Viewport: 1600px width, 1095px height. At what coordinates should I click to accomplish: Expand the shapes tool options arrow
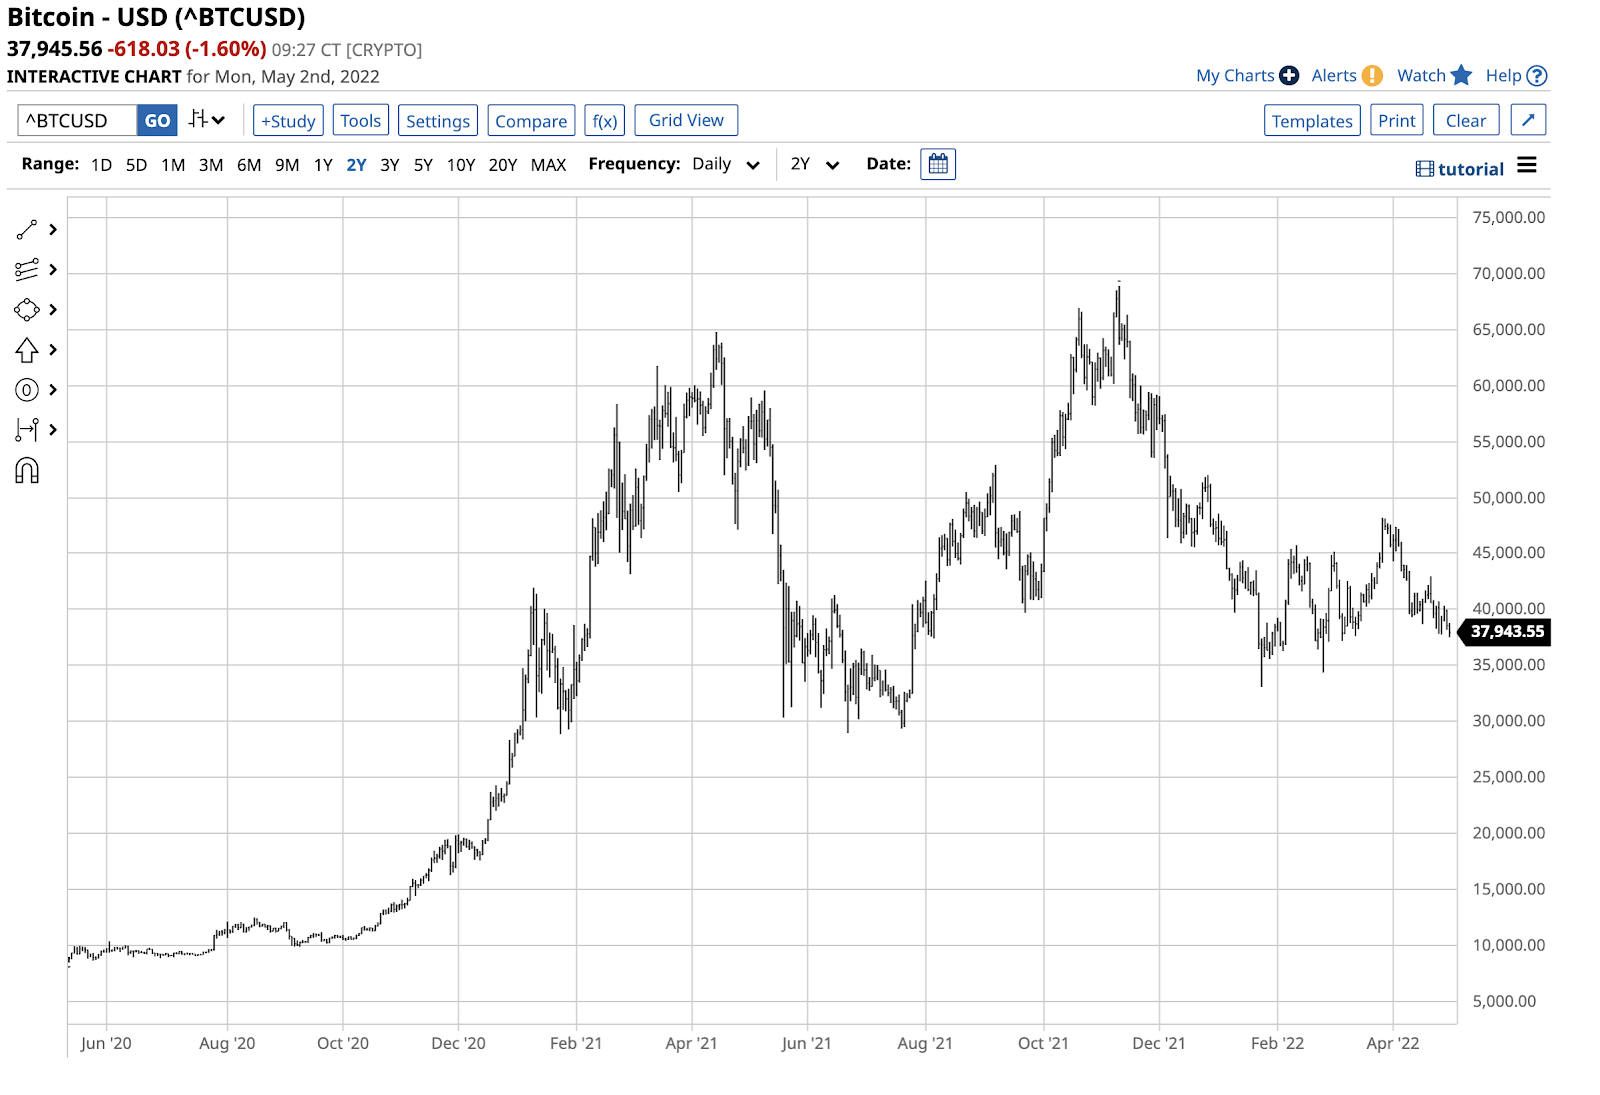click(53, 310)
